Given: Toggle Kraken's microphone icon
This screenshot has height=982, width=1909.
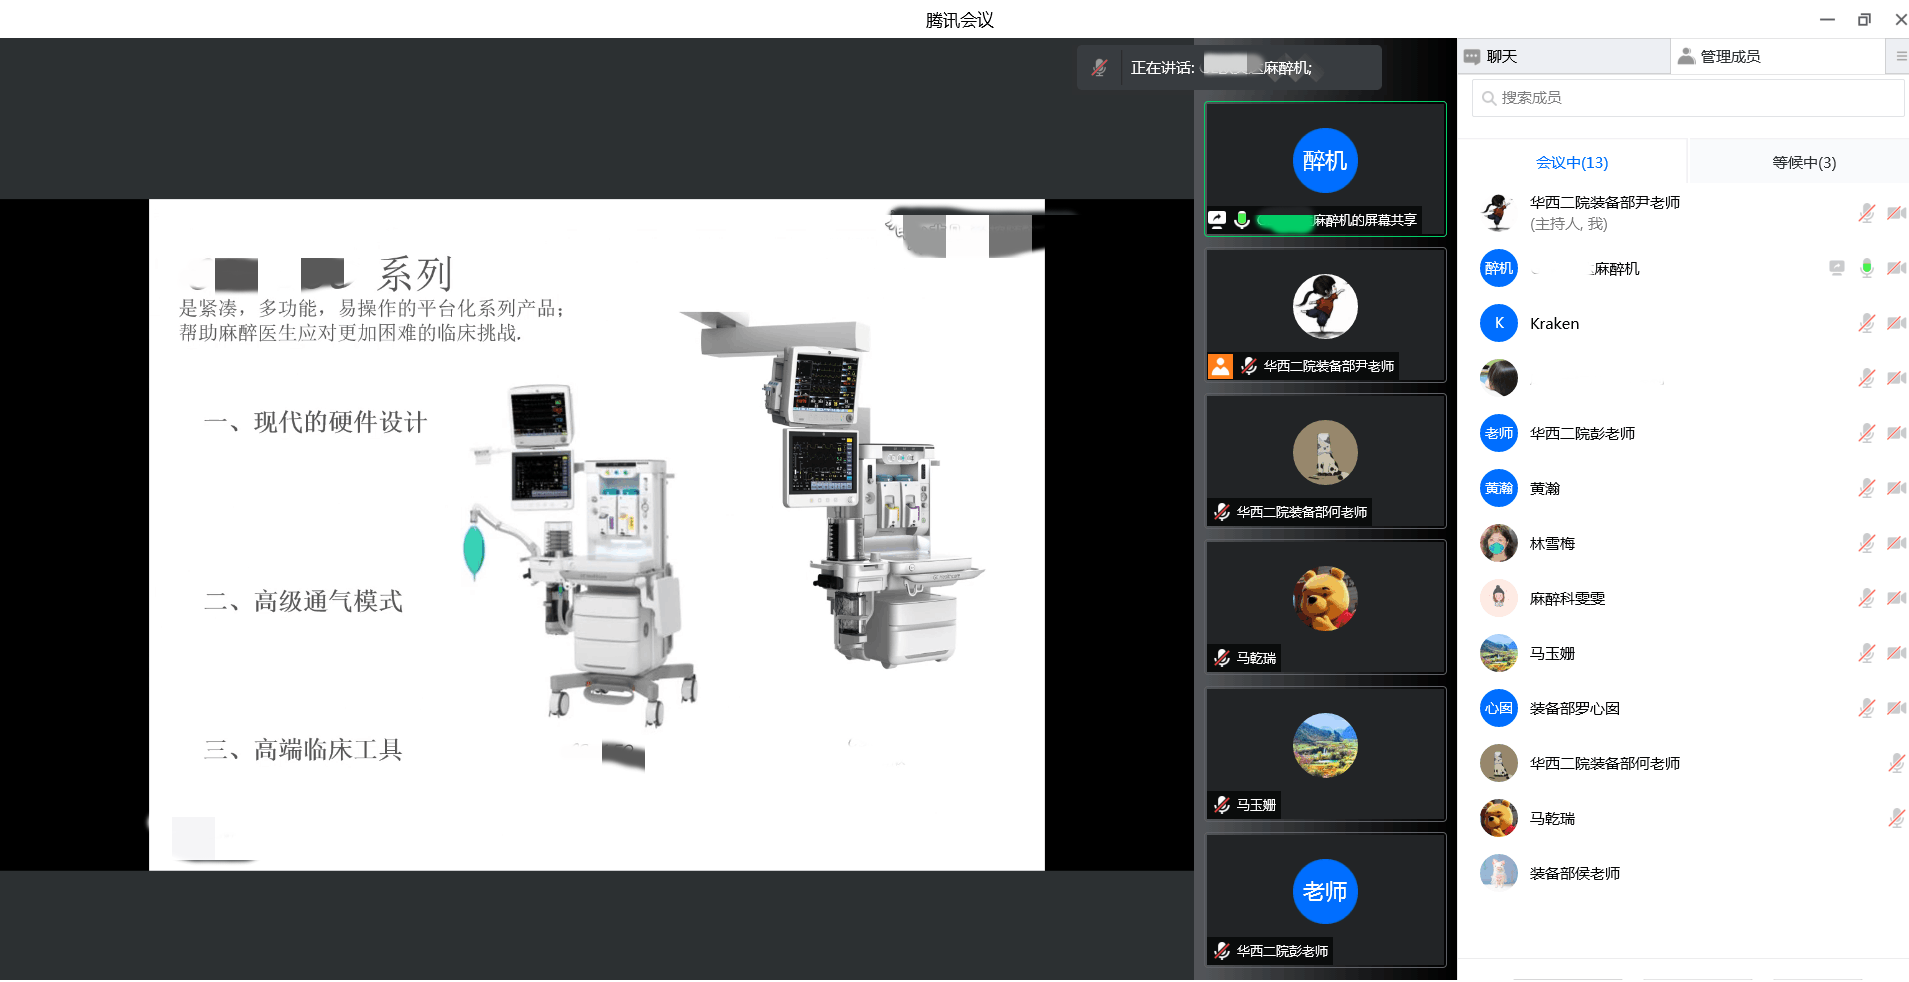Looking at the screenshot, I should point(1866,323).
